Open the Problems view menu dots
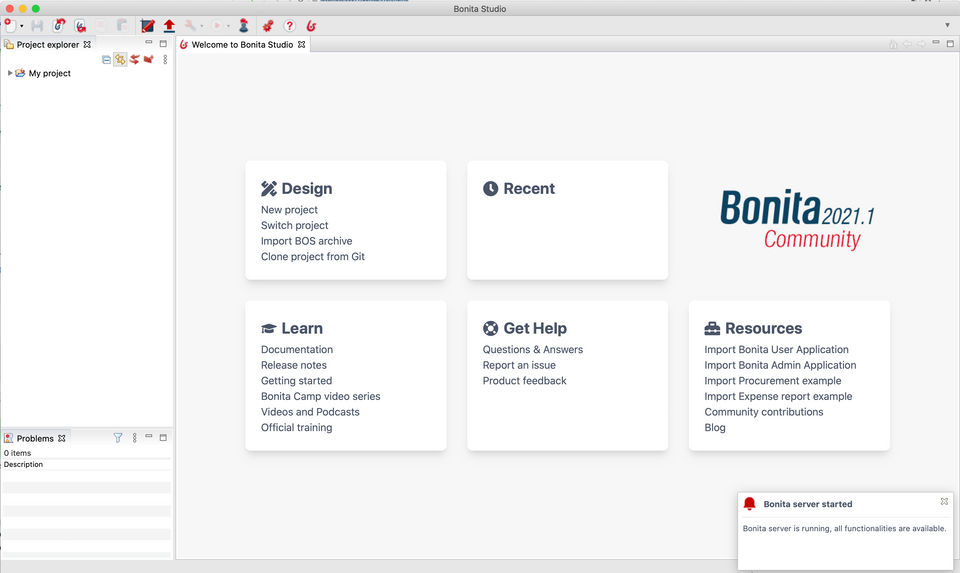Screen dimensions: 960x573 point(134,438)
